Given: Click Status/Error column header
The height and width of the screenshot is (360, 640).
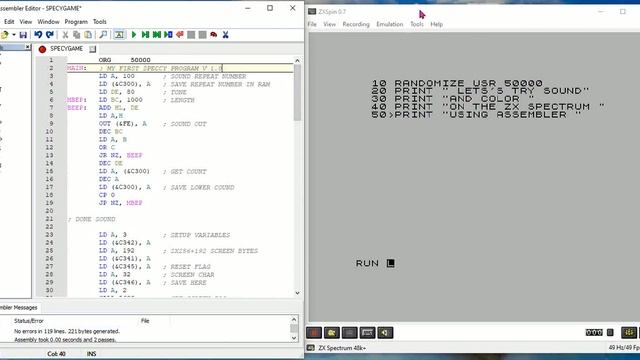Looking at the screenshot, I should pos(29,321).
